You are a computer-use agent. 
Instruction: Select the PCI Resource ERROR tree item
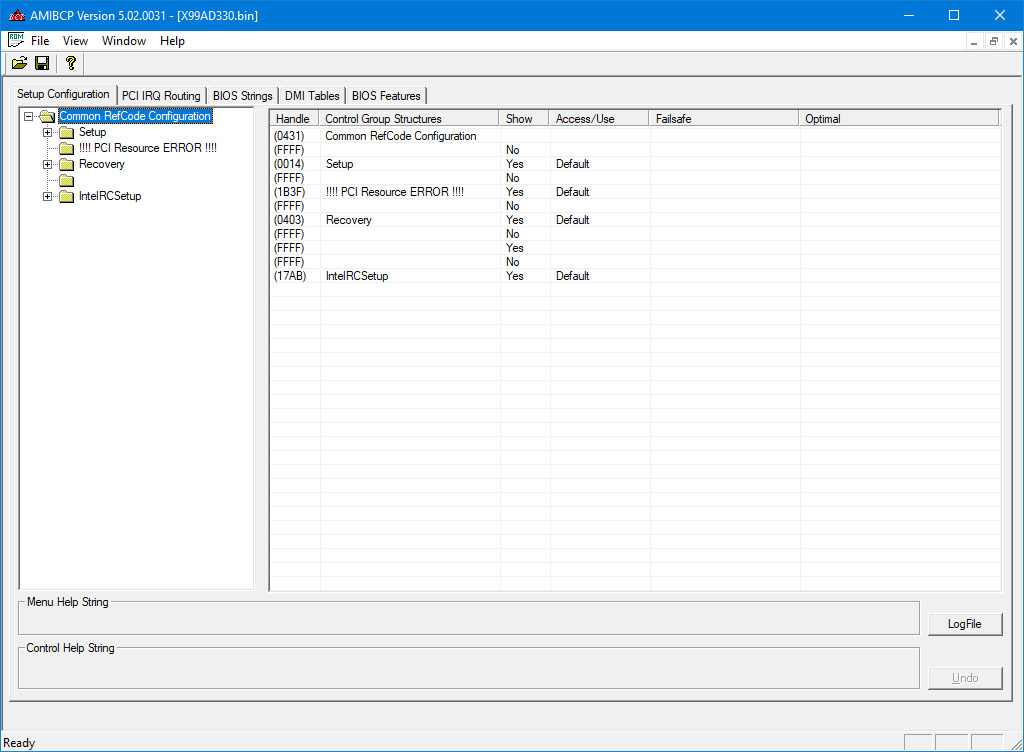tap(147, 148)
